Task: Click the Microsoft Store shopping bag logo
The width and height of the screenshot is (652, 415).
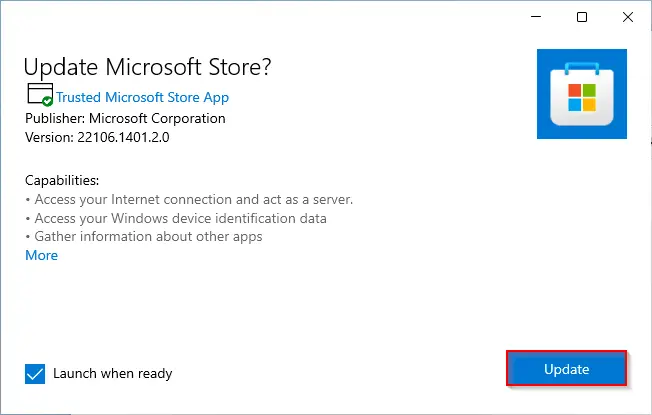Action: point(582,94)
